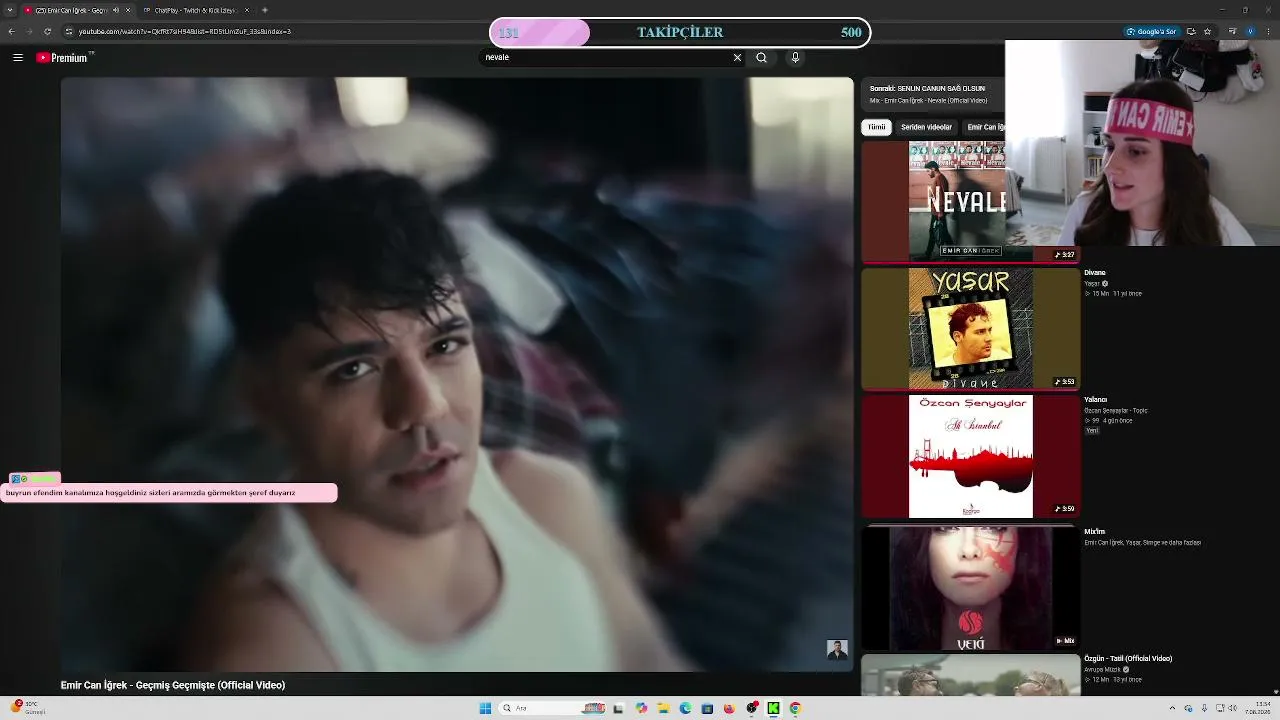Open the YouTube hamburger guide menu
Image resolution: width=1280 pixels, height=720 pixels.
pos(17,58)
